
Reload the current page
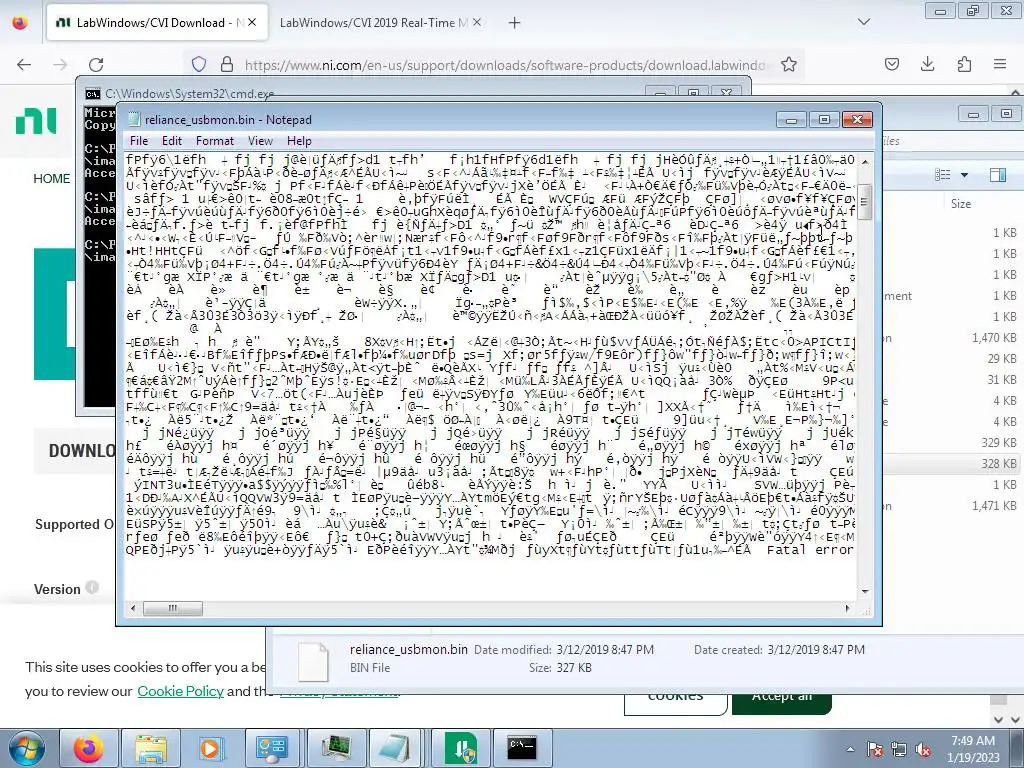coord(96,65)
